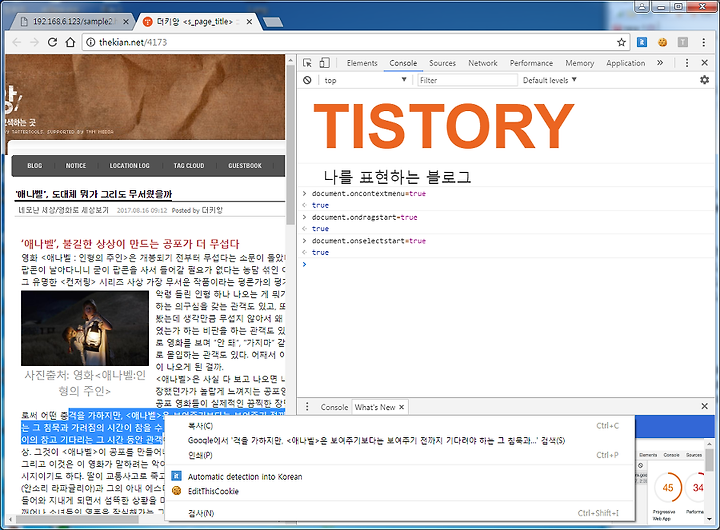The width and height of the screenshot is (720, 530).
Task: Choose 인쇄(P) from context menu
Action: 399,455
